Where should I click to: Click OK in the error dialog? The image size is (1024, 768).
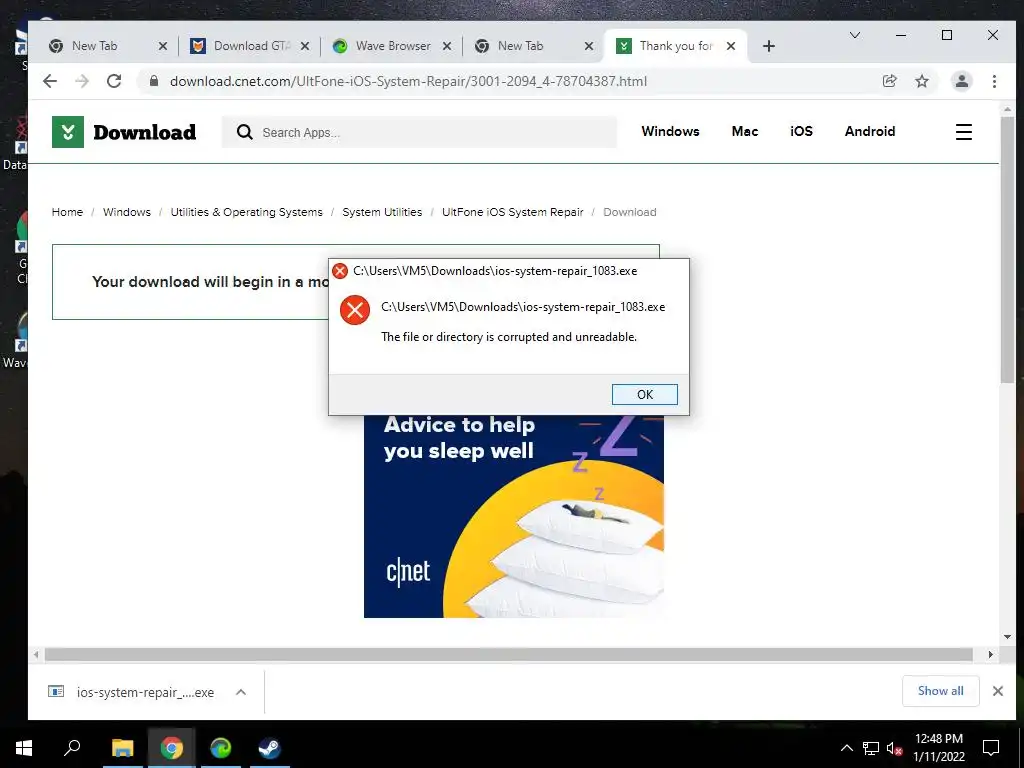tap(645, 394)
